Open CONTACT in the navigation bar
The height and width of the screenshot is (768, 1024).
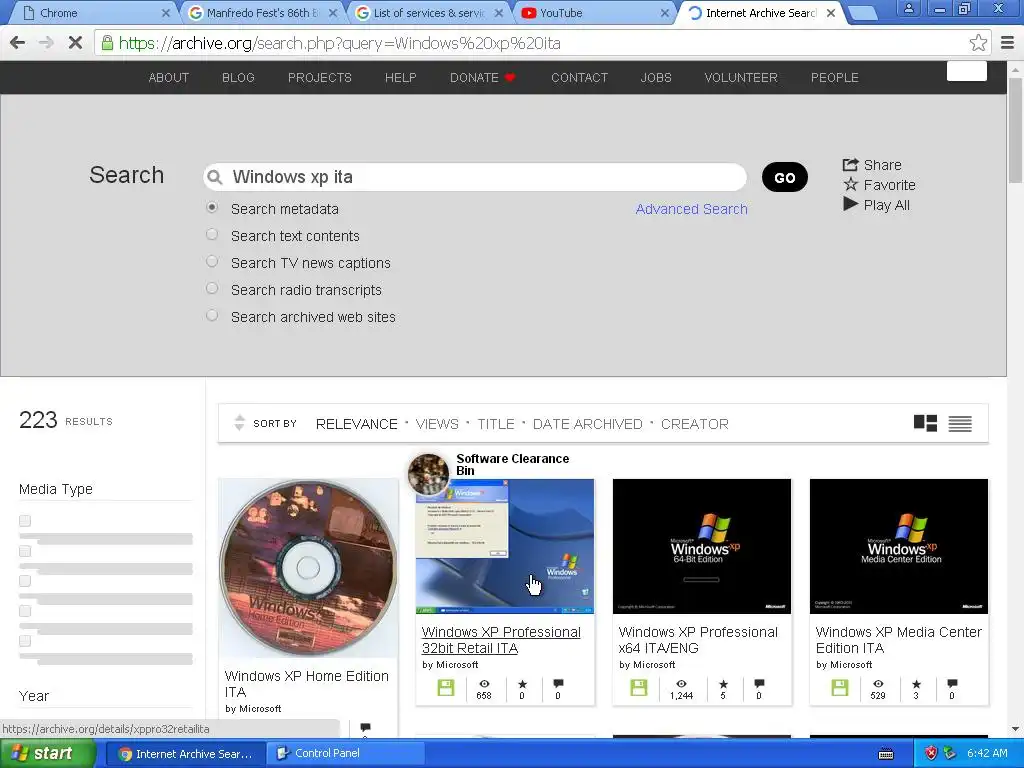[579, 78]
